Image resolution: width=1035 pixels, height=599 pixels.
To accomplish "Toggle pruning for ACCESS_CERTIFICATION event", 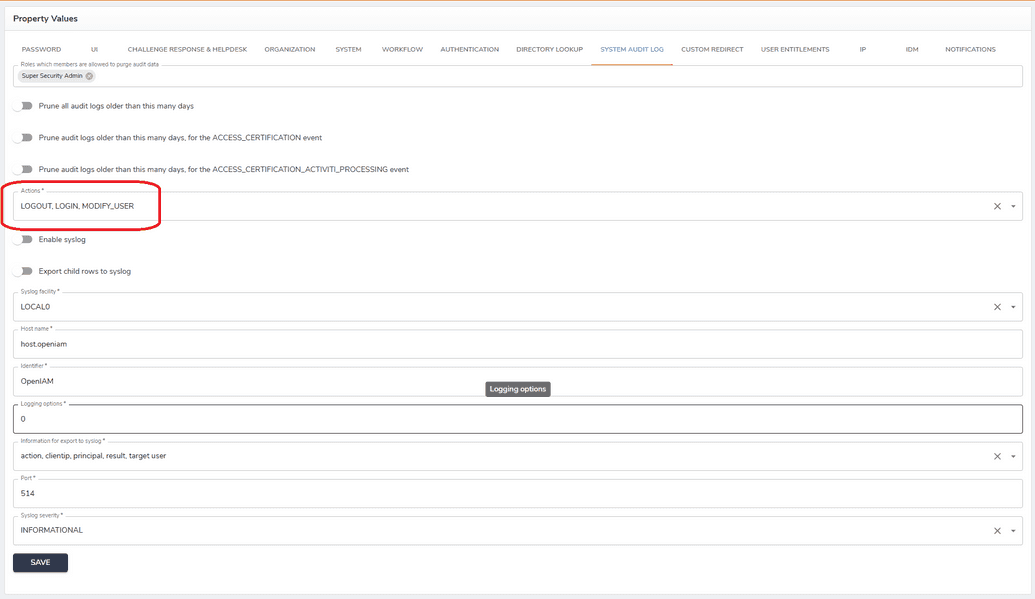I will tap(24, 137).
